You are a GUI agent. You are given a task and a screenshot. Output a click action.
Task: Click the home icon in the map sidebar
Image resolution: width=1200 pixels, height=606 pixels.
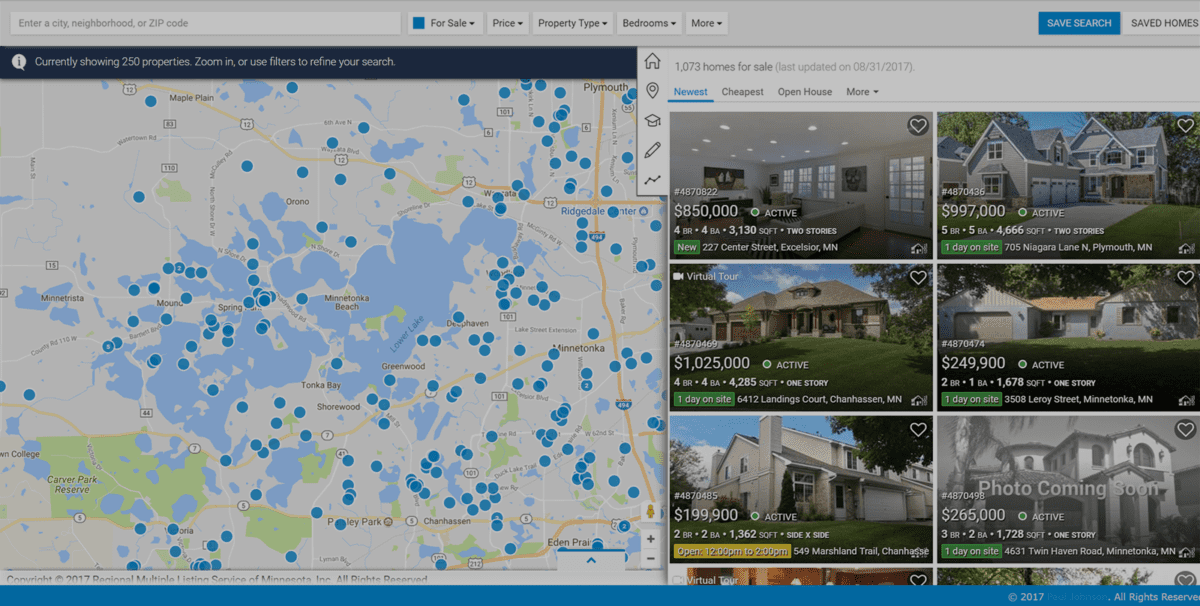pyautogui.click(x=652, y=61)
